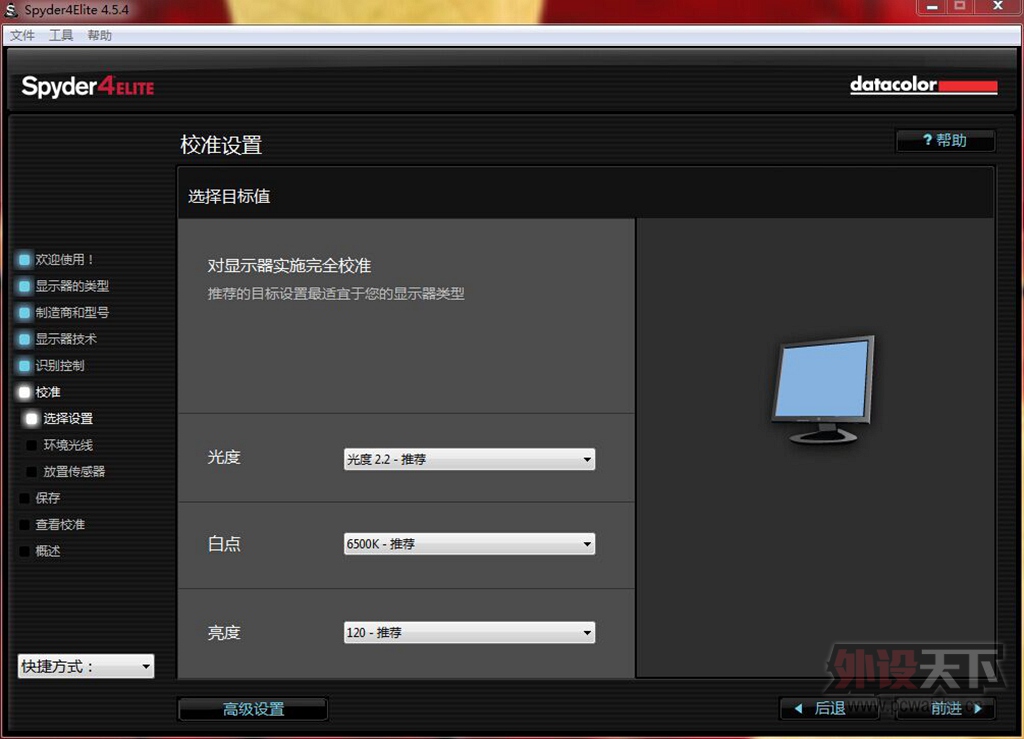This screenshot has height=739, width=1024.
Task: Expand the 亮度 120 dropdown
Action: 469,632
